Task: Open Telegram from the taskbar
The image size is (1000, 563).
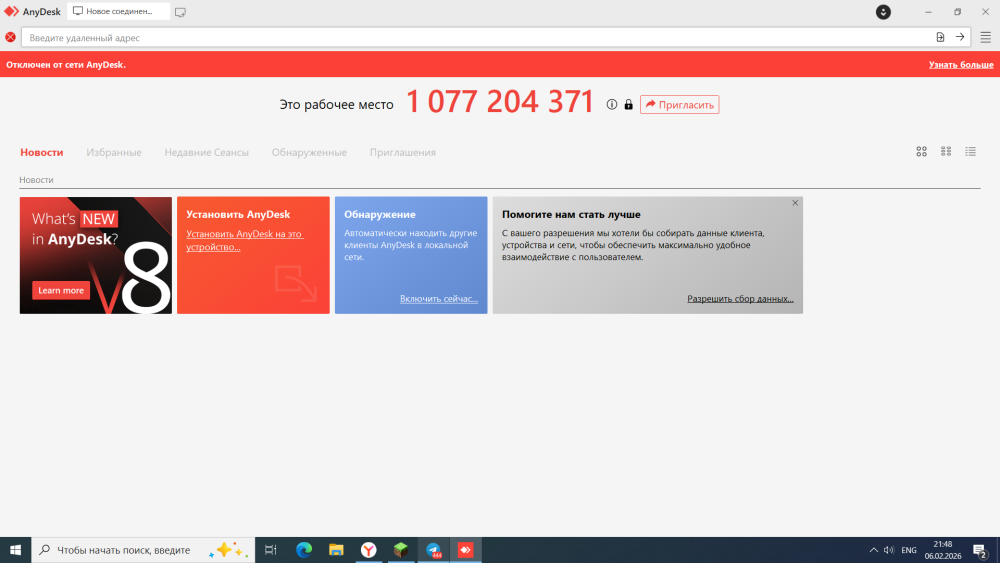Action: pos(433,550)
